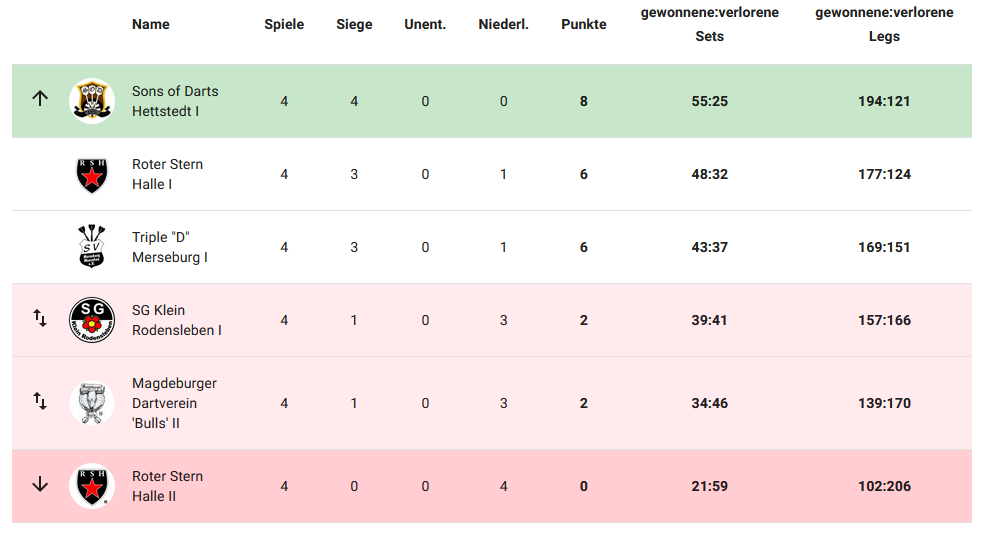Click the Roter Stern Halle I logo
Screen dimensions: 988x538
92,175
